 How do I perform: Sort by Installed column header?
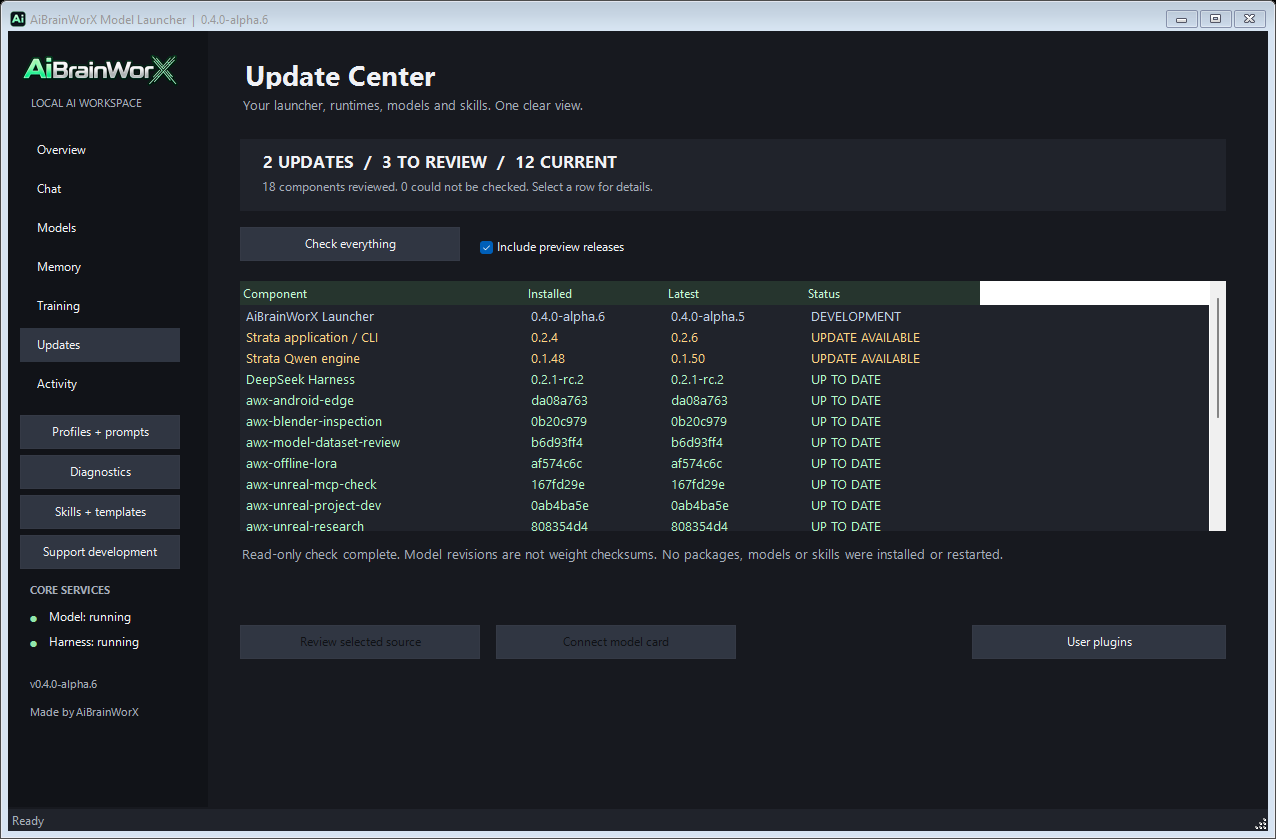coord(595,294)
